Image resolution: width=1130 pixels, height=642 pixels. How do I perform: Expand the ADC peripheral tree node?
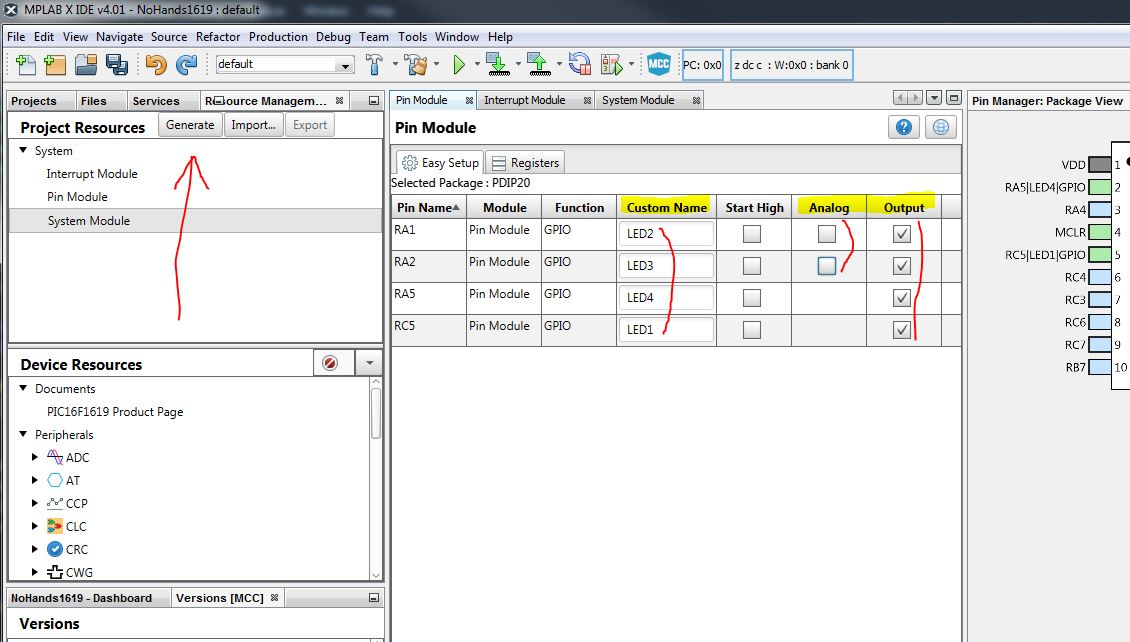pyautogui.click(x=36, y=458)
